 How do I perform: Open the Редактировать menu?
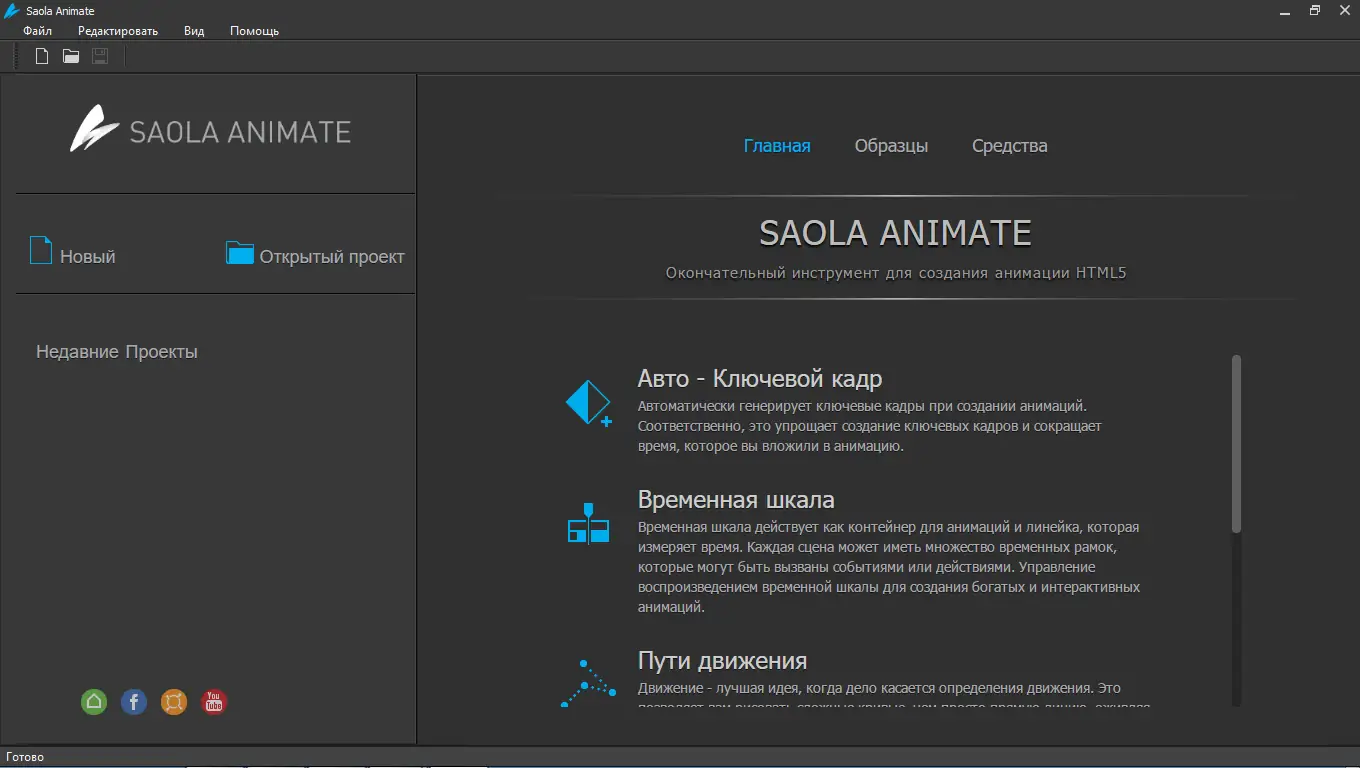(x=118, y=31)
